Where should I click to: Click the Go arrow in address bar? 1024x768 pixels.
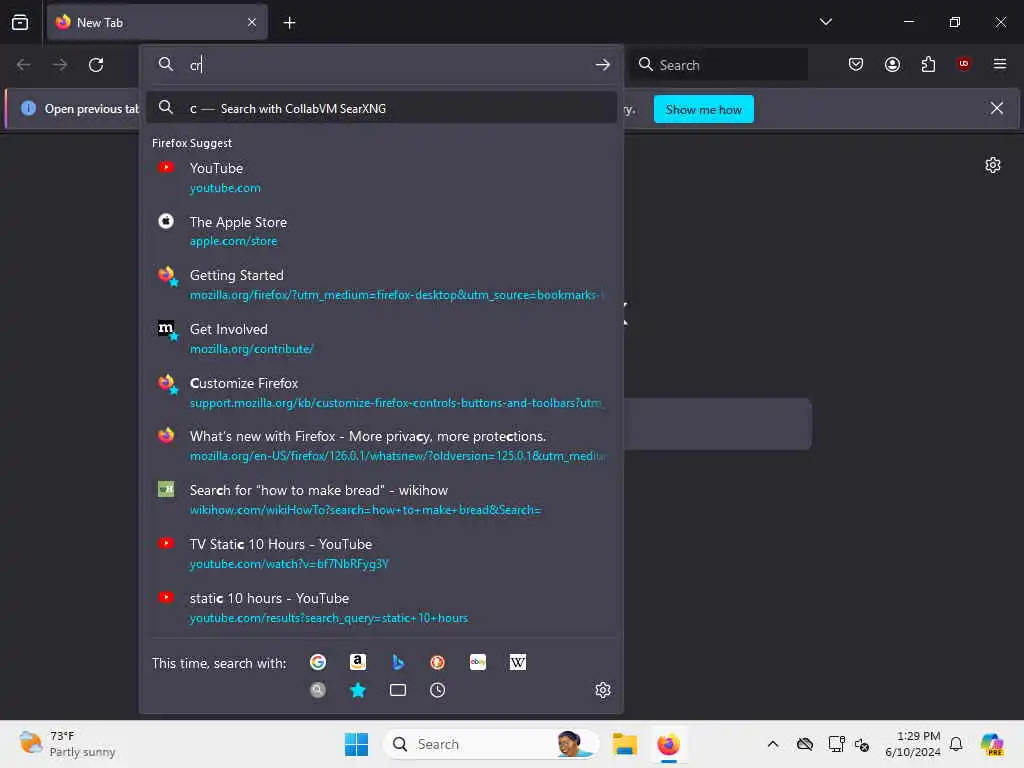click(602, 65)
